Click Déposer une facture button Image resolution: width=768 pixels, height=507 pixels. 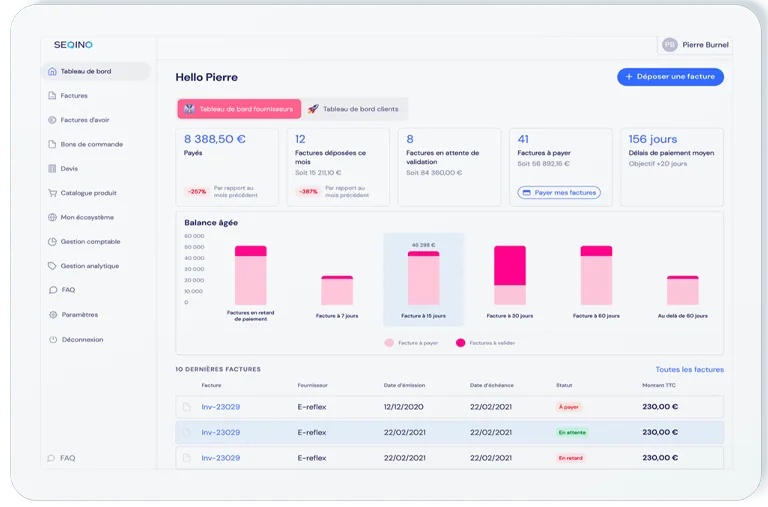(670, 77)
